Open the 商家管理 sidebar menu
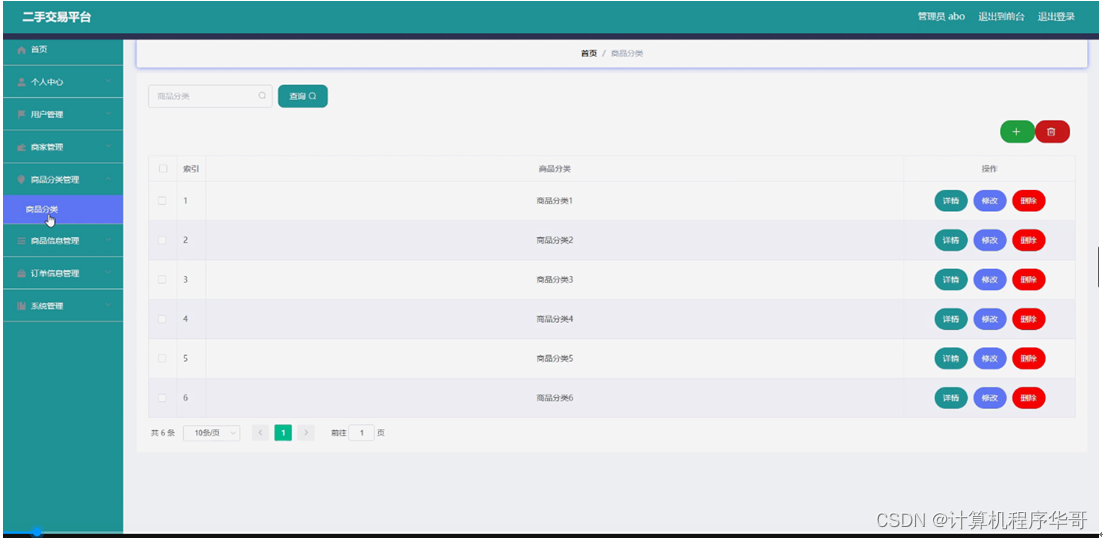Image resolution: width=1103 pixels, height=539 pixels. coord(63,147)
